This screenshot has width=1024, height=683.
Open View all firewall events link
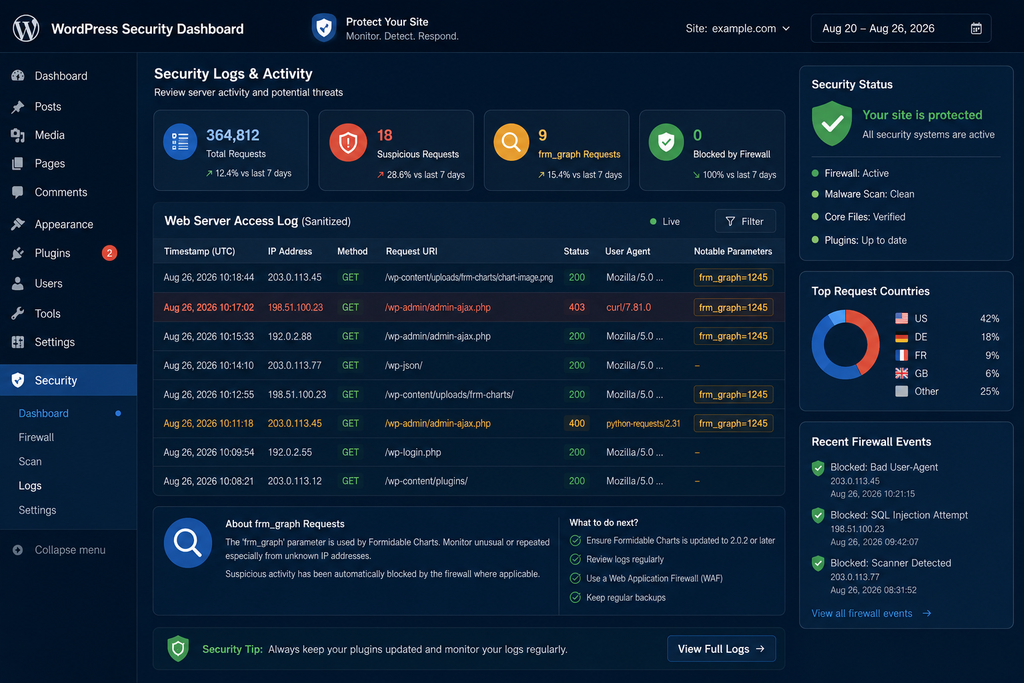coord(871,613)
